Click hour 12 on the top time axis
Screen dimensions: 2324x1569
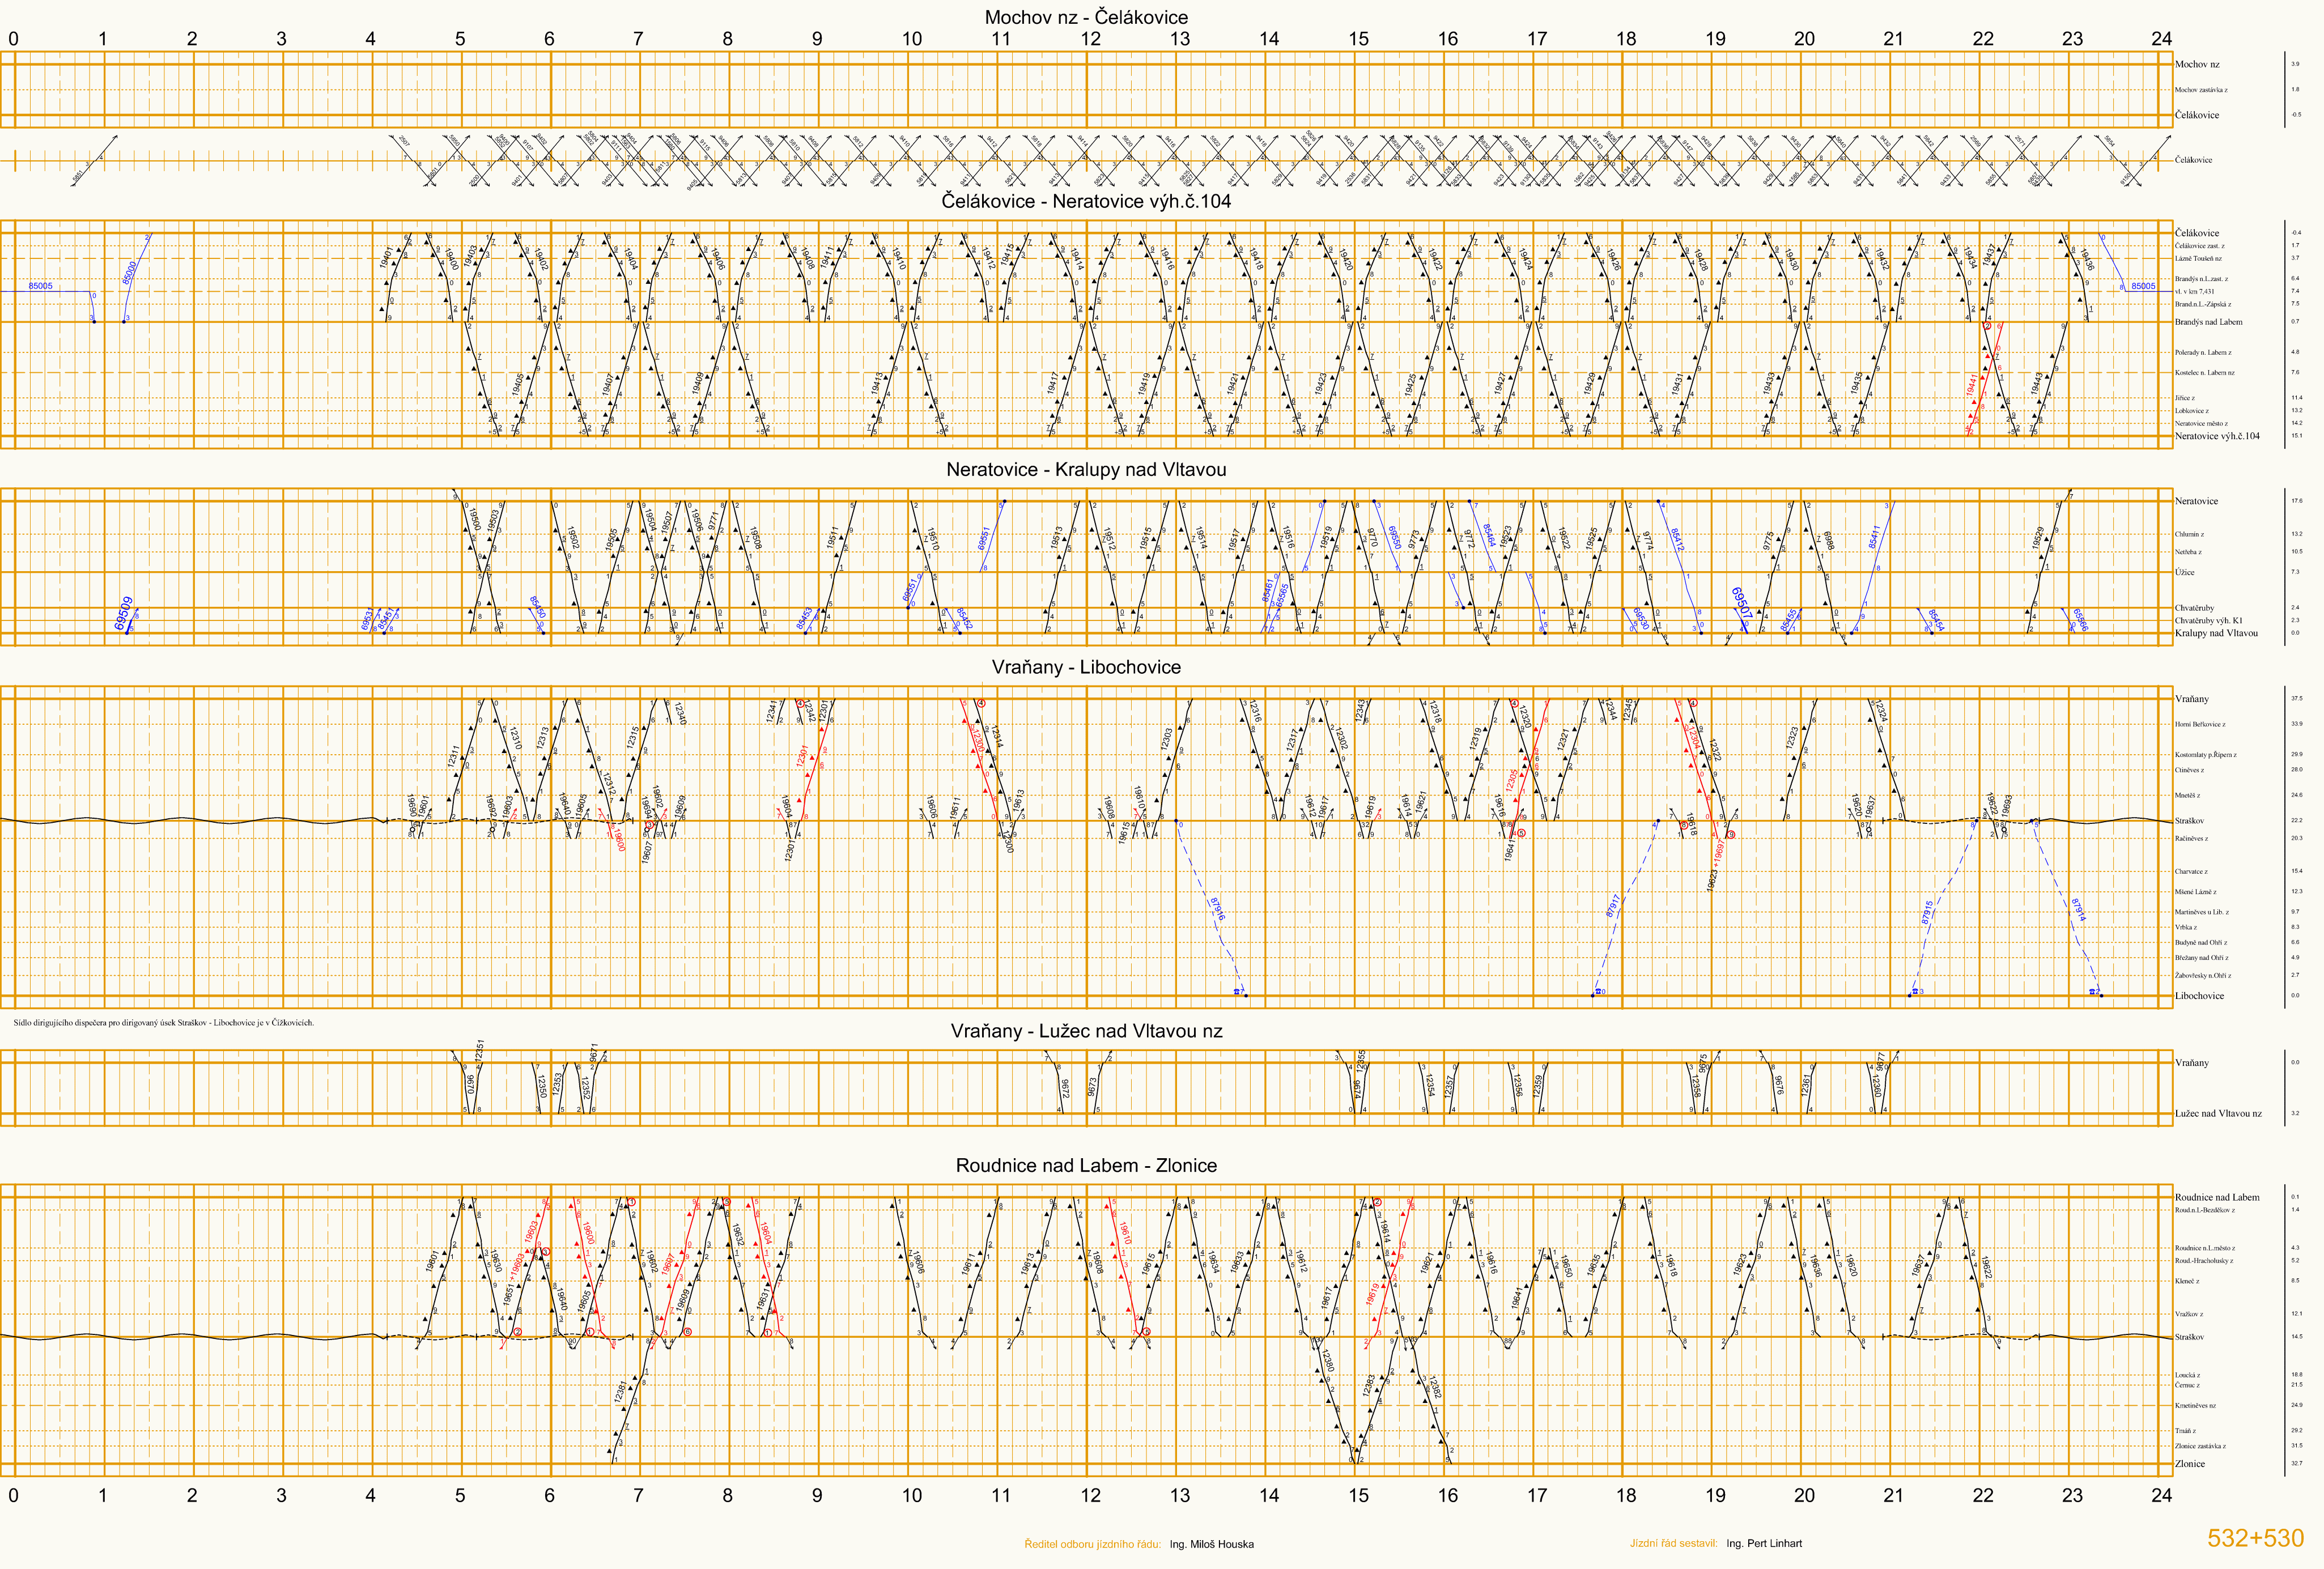pos(1090,39)
